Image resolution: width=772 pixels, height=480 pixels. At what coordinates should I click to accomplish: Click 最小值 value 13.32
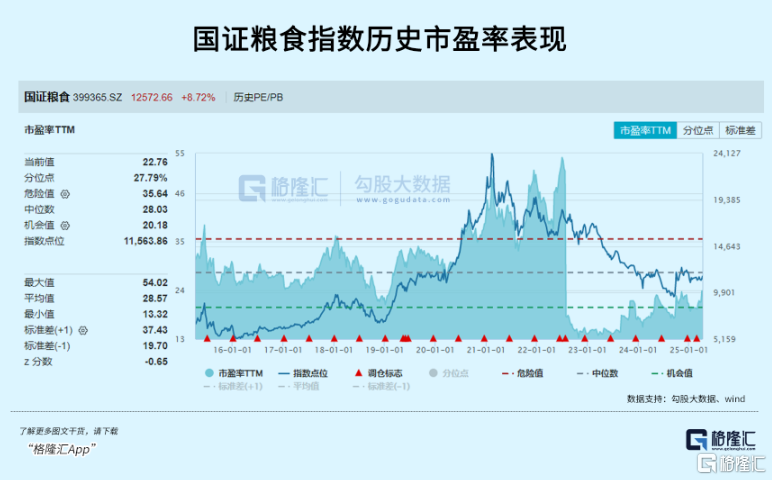click(155, 314)
